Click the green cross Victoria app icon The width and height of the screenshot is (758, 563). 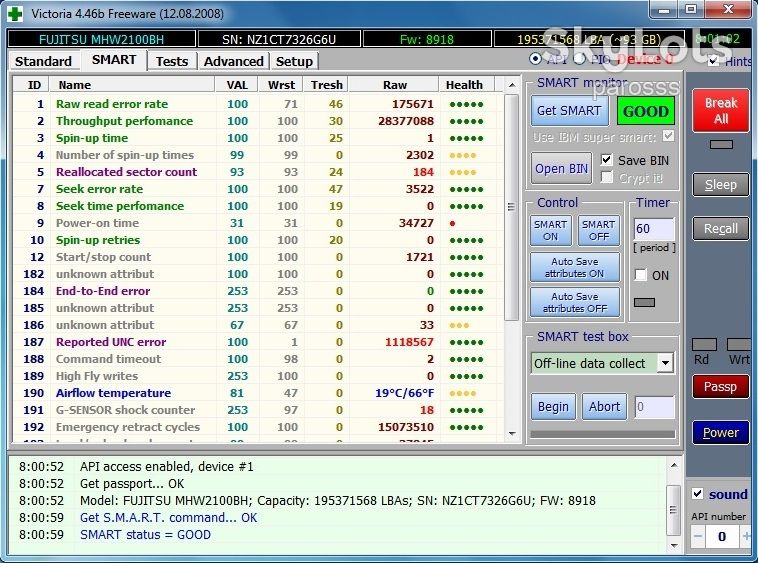pyautogui.click(x=15, y=13)
